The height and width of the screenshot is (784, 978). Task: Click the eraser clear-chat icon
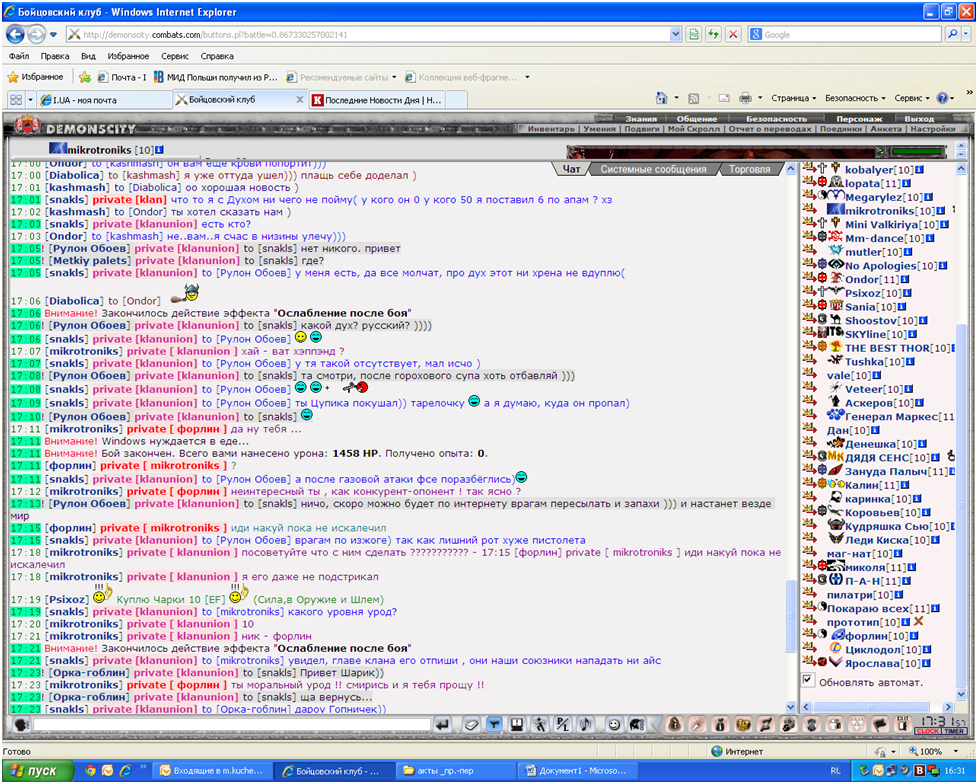click(x=472, y=724)
